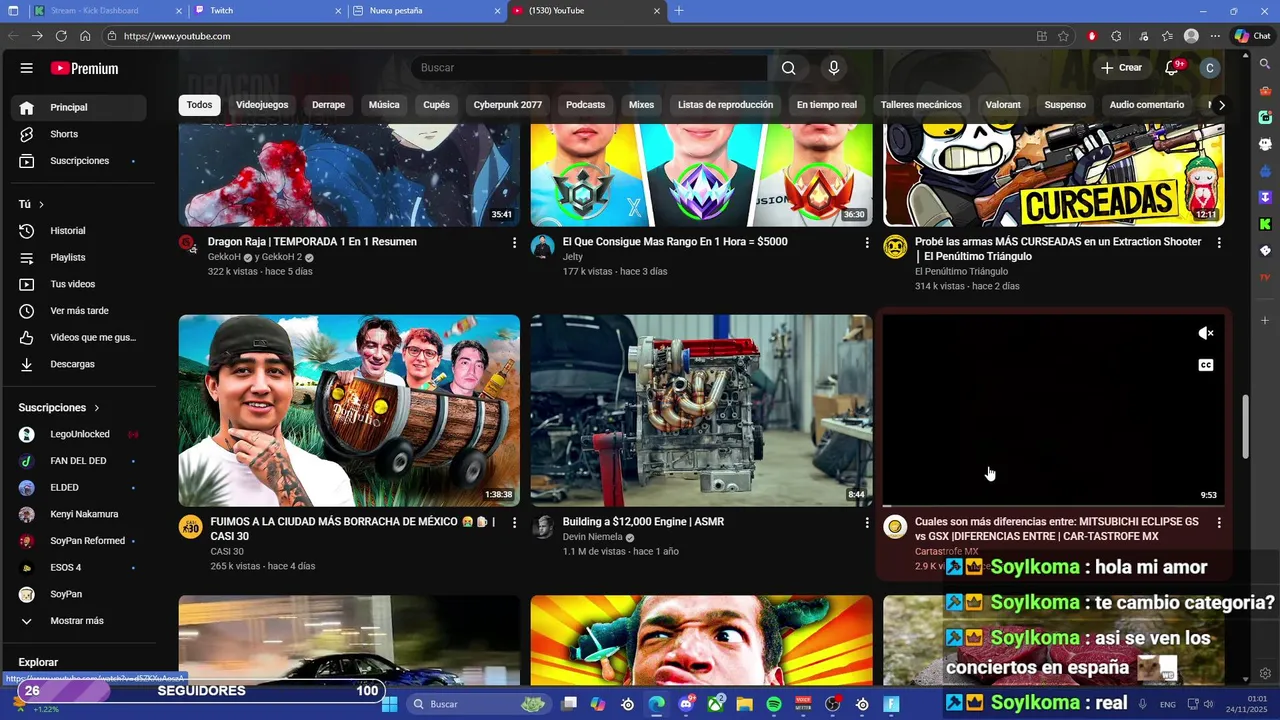Open options for Mitsubishi Eclipse video
The height and width of the screenshot is (720, 1280).
1219,522
